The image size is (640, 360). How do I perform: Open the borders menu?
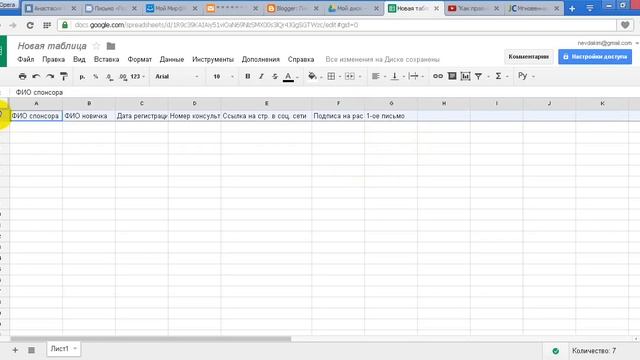point(331,76)
